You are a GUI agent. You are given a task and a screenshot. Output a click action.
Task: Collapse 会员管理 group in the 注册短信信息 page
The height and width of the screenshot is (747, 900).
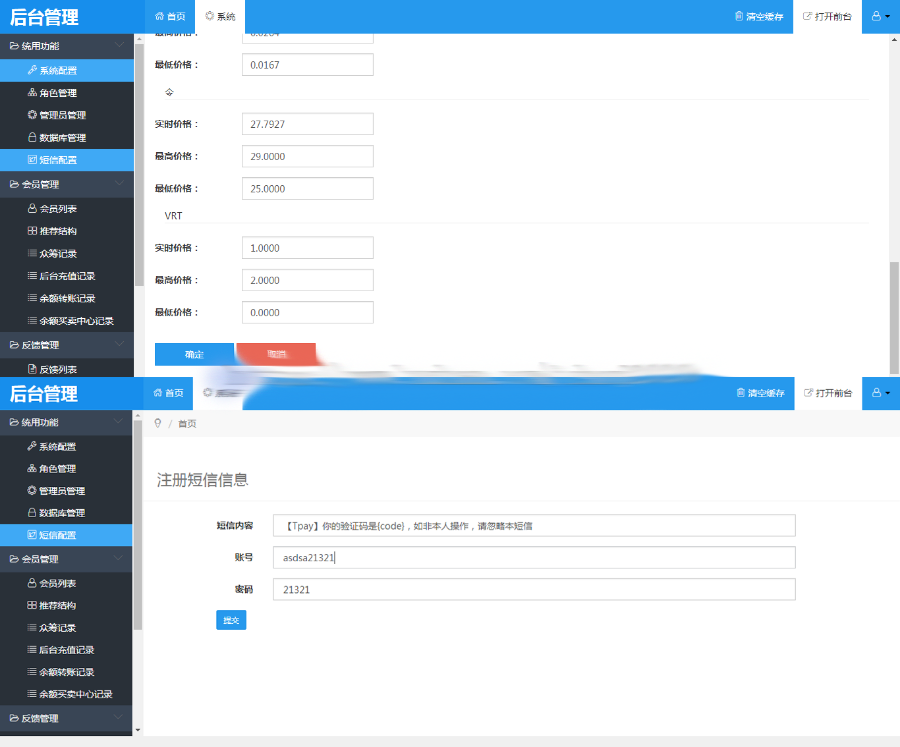[66, 559]
